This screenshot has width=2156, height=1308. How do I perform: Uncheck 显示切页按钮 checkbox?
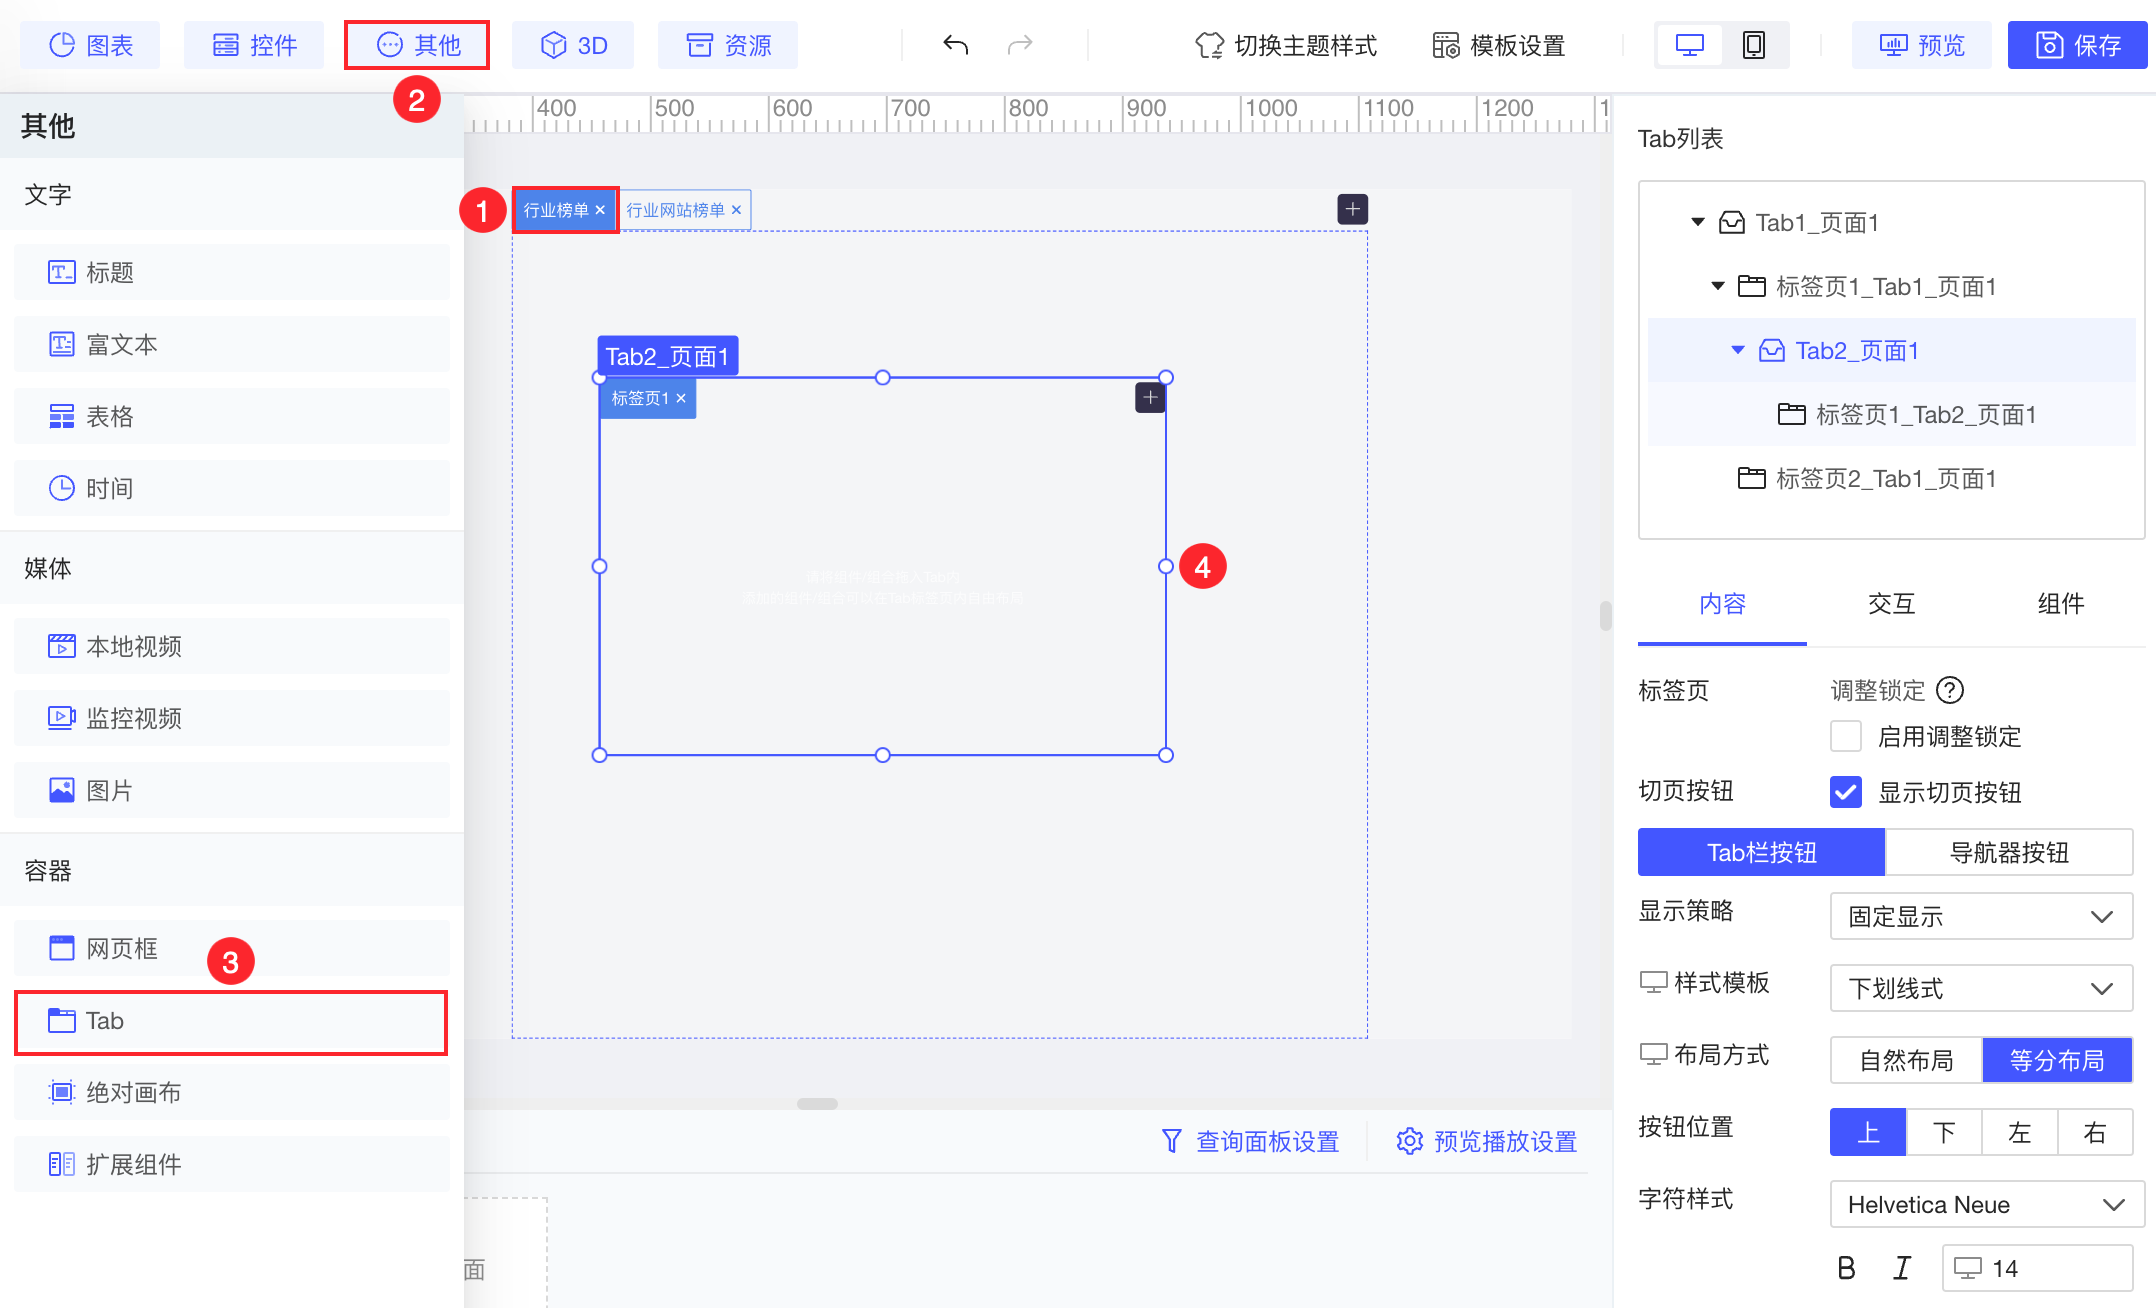point(1845,792)
